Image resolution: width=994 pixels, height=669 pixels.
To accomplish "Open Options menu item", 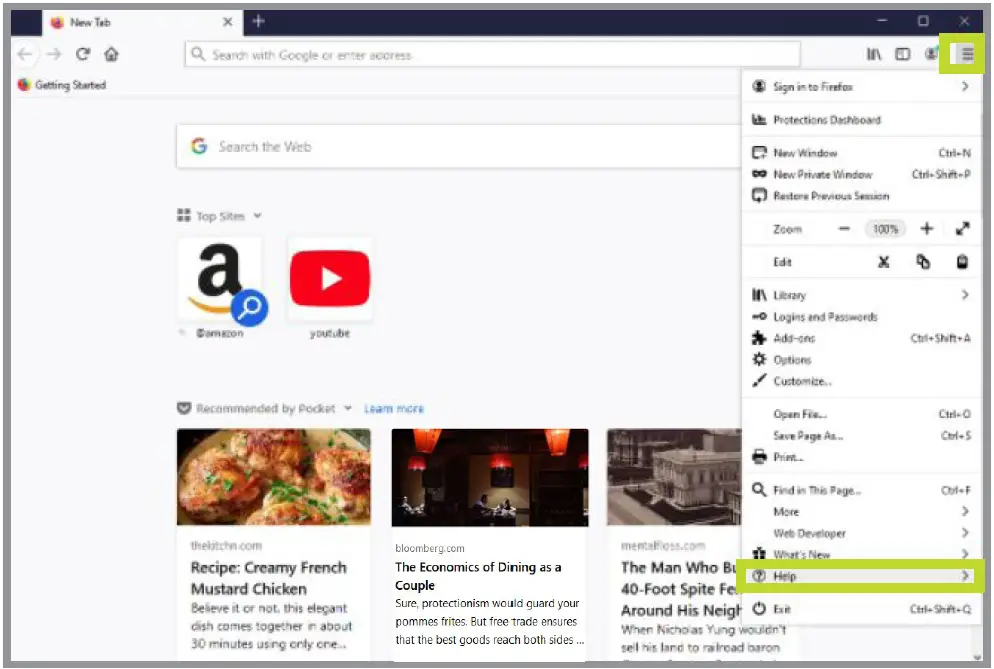I will [x=861, y=360].
